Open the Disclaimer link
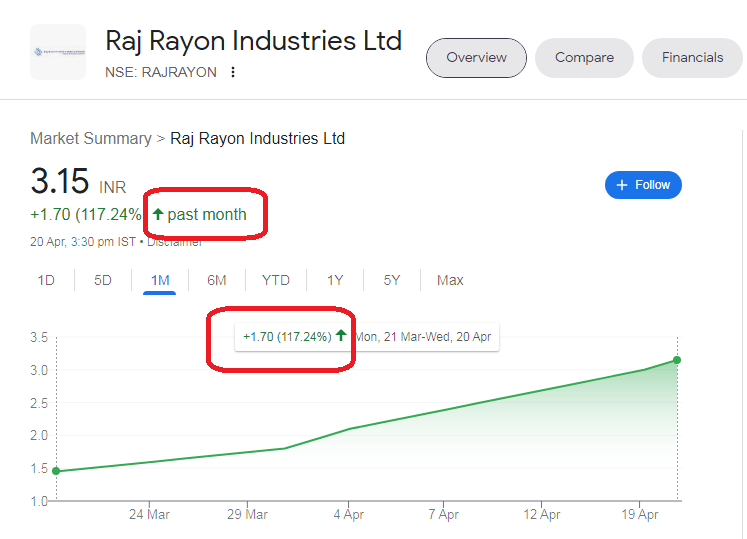 point(174,242)
